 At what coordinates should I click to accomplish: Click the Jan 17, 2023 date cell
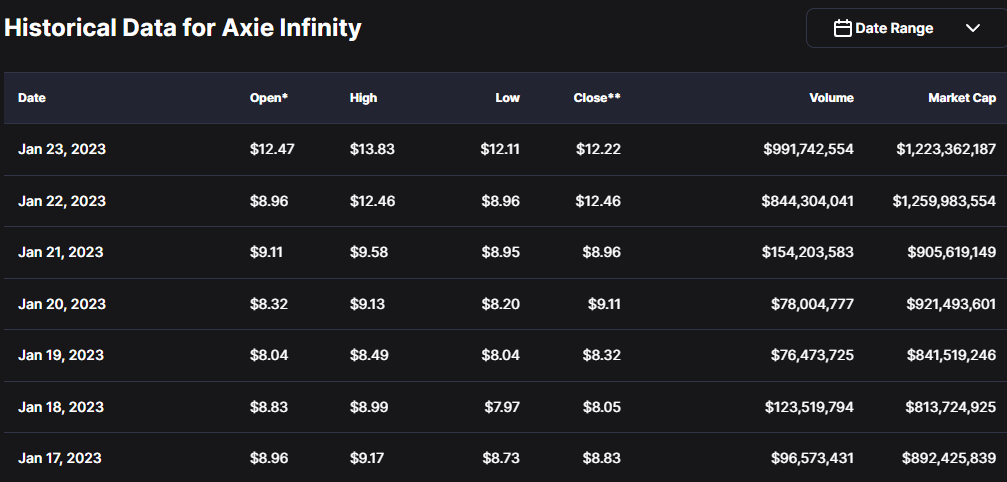click(x=61, y=458)
